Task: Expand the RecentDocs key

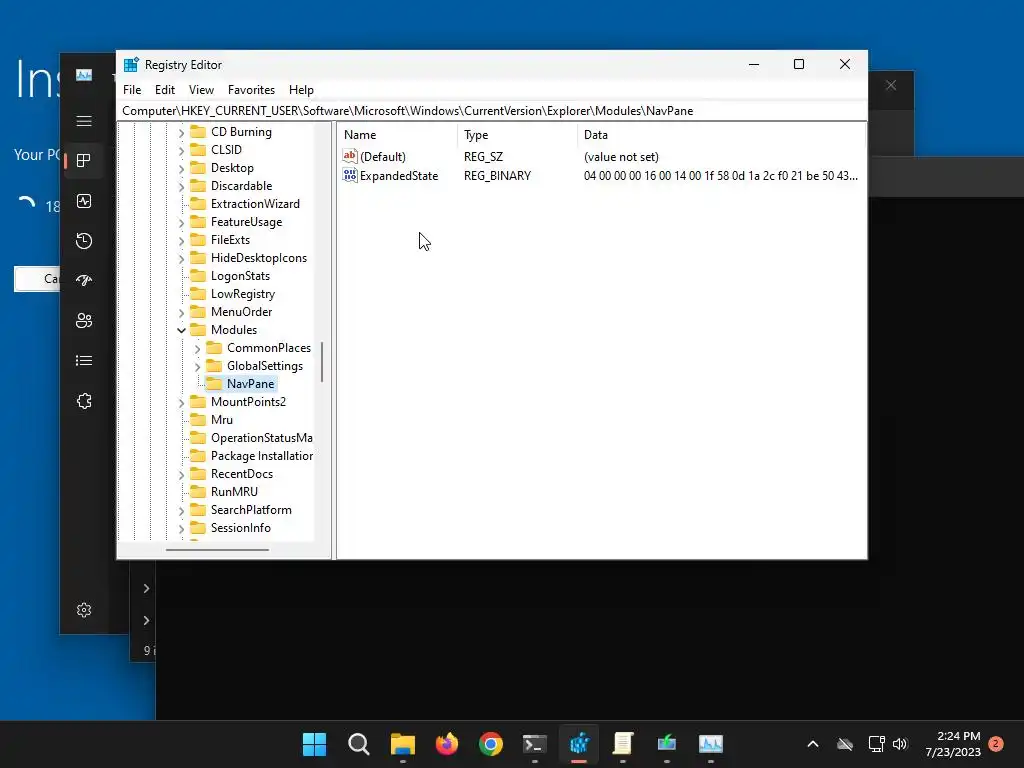Action: click(x=182, y=475)
